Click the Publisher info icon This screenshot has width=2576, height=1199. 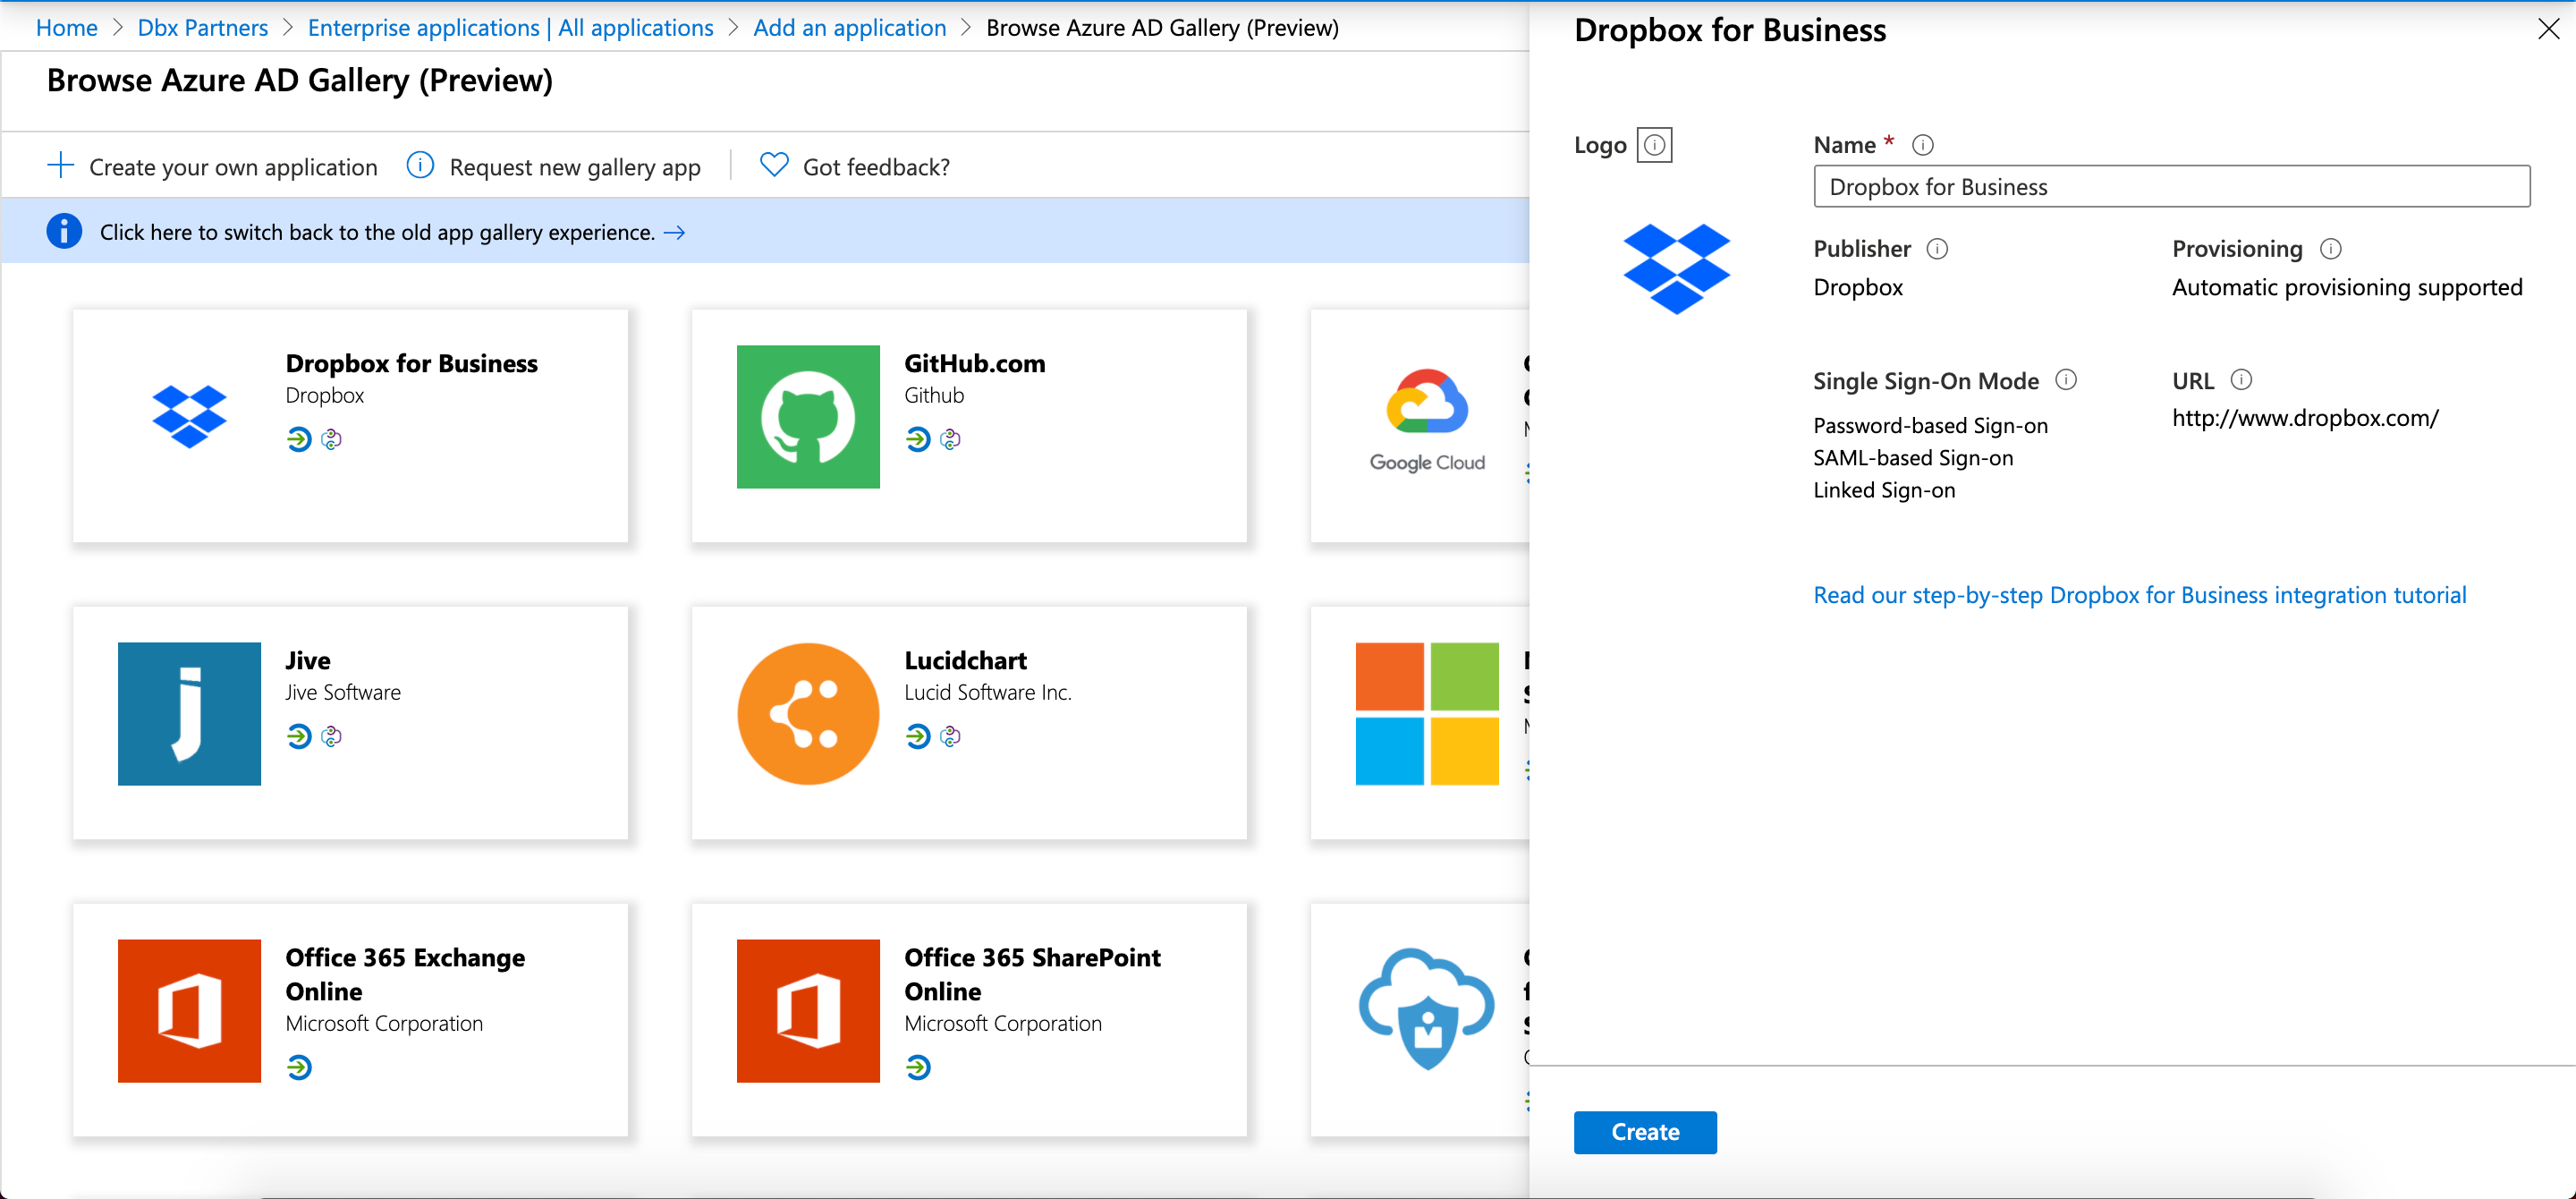tap(1937, 249)
